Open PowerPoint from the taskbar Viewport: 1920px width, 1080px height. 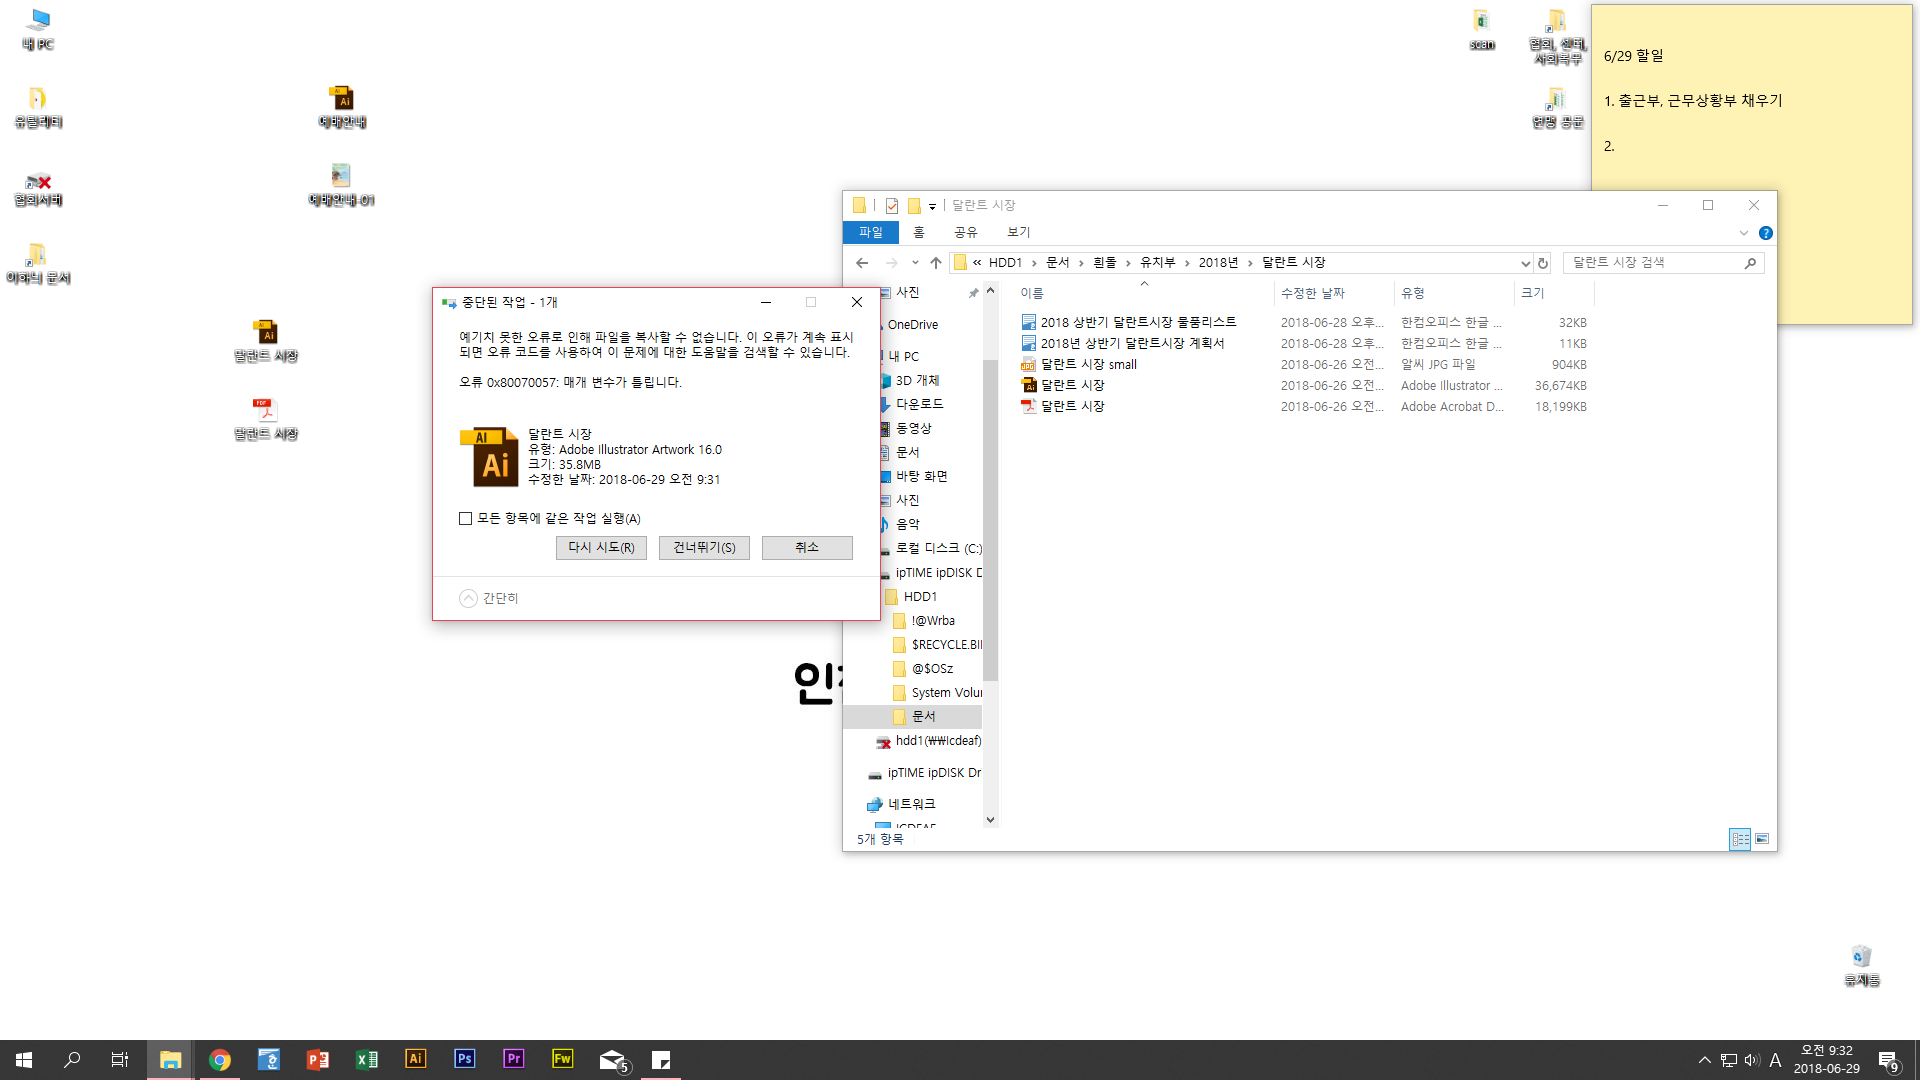pos(317,1059)
